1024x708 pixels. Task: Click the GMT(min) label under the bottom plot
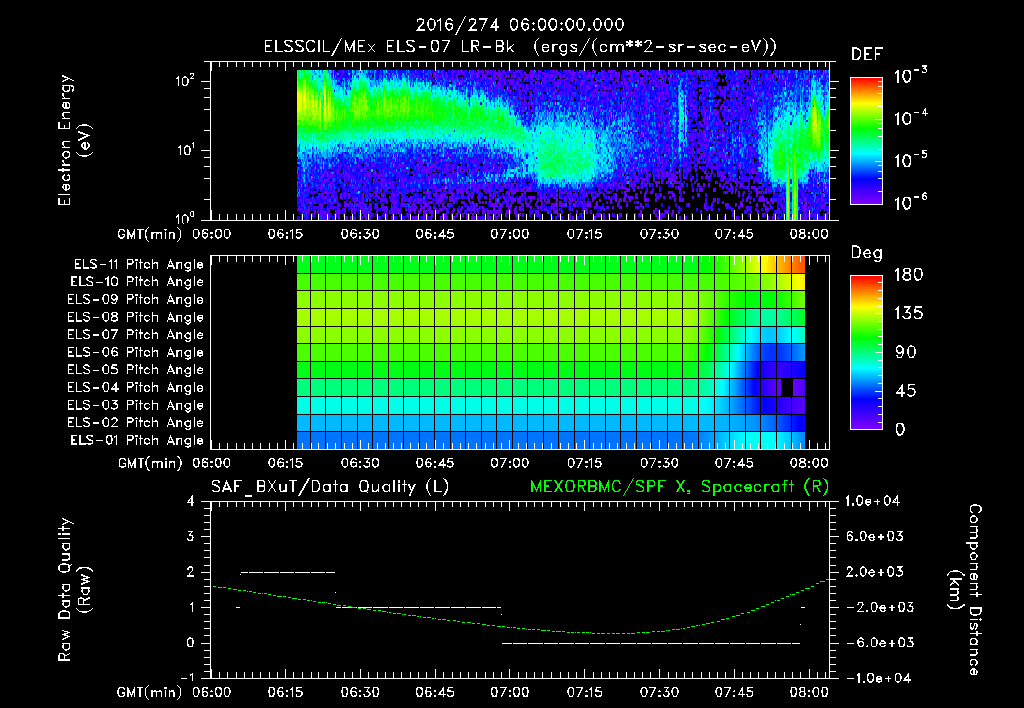coord(150,692)
